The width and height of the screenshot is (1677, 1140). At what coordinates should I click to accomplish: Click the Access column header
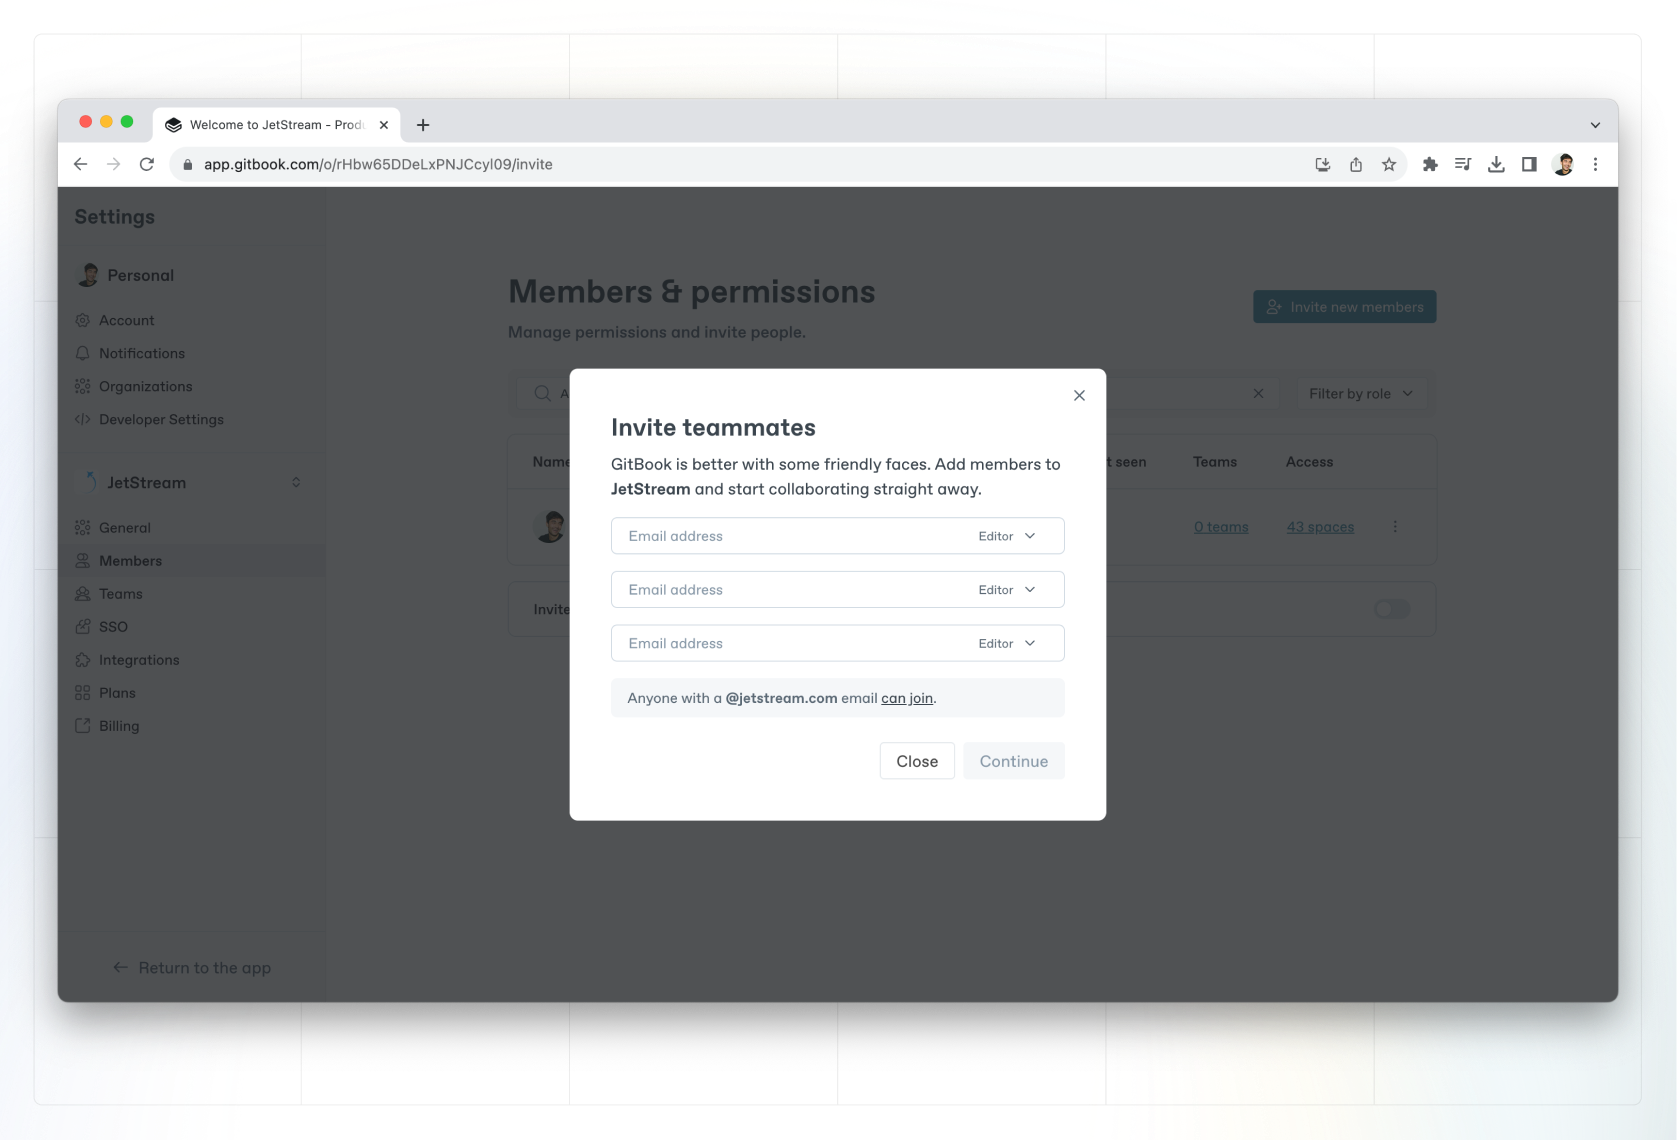pos(1309,462)
